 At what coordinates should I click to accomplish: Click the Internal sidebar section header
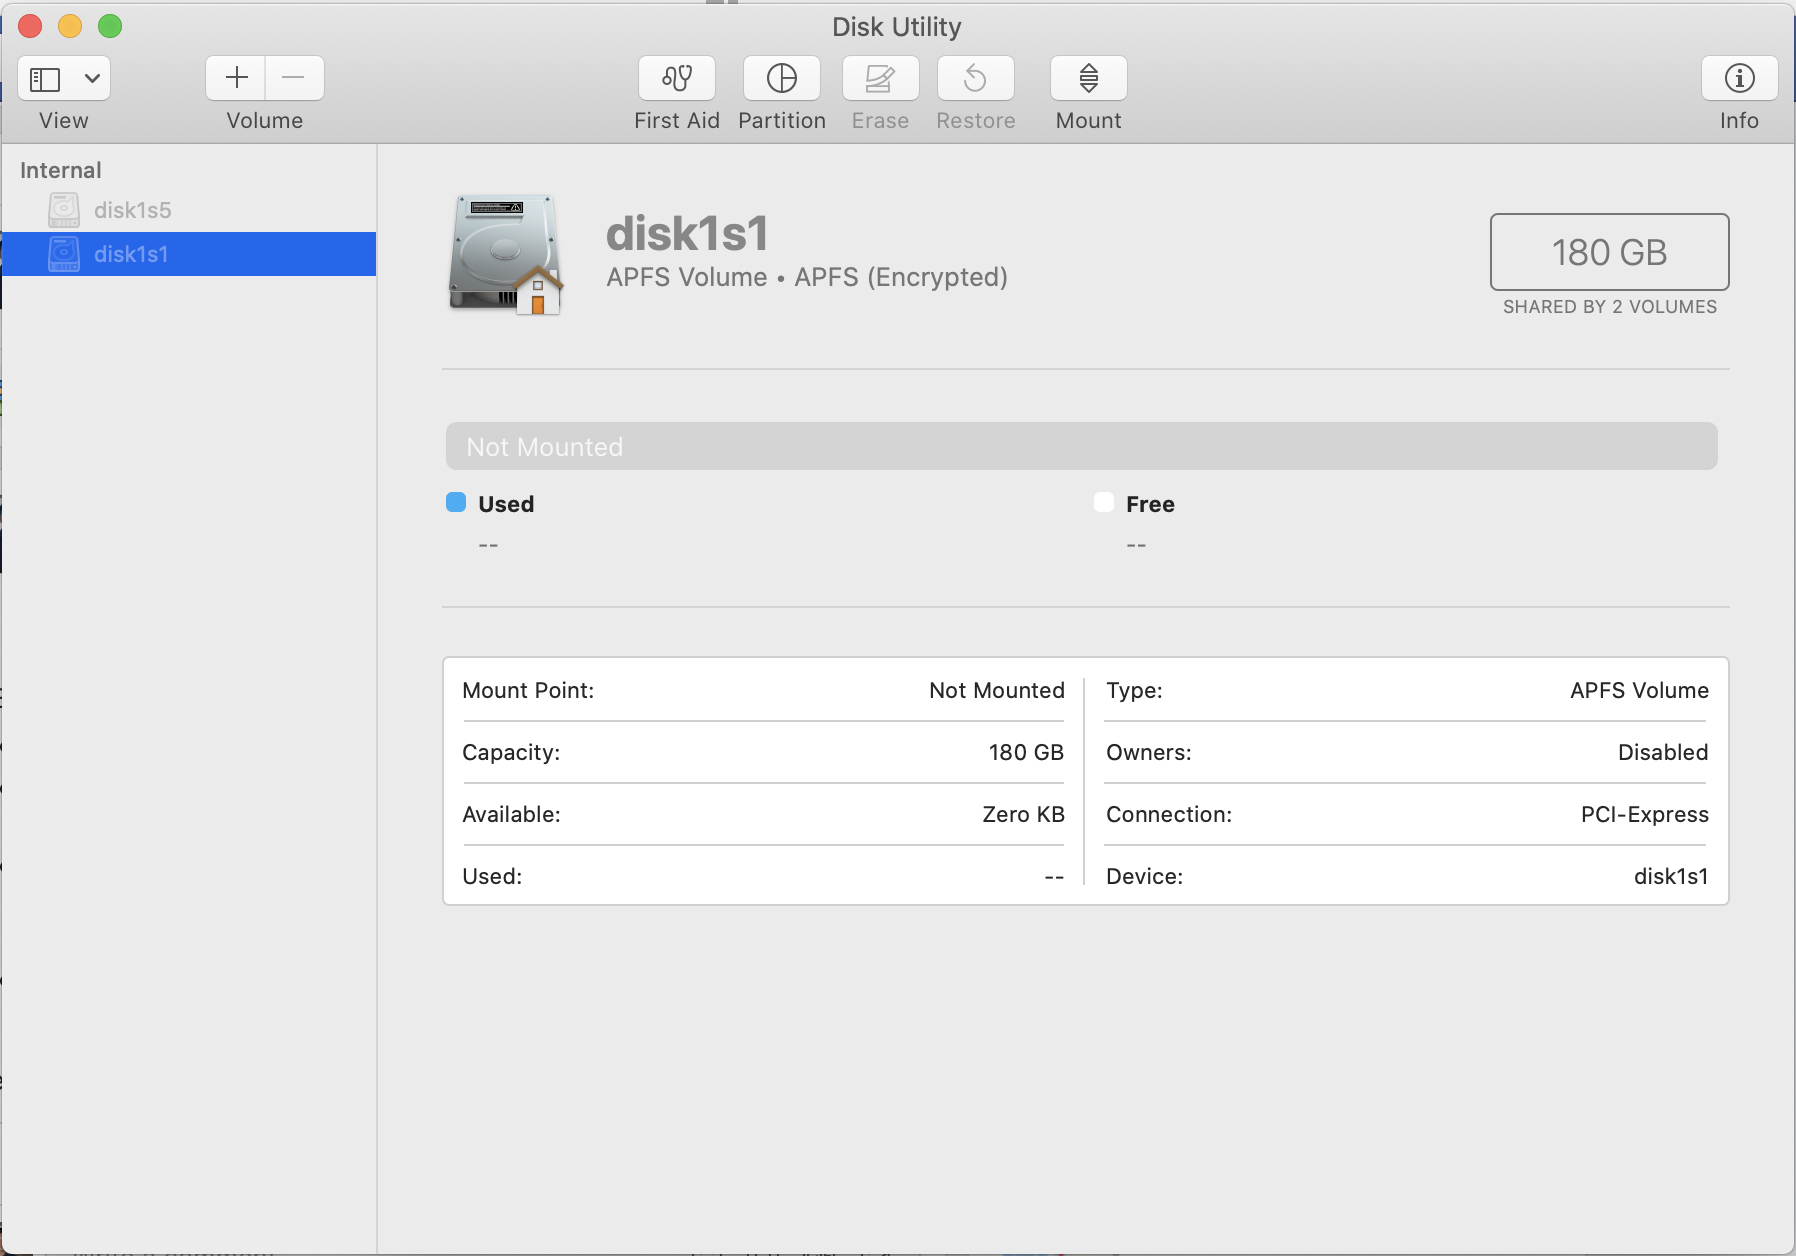[x=61, y=170]
